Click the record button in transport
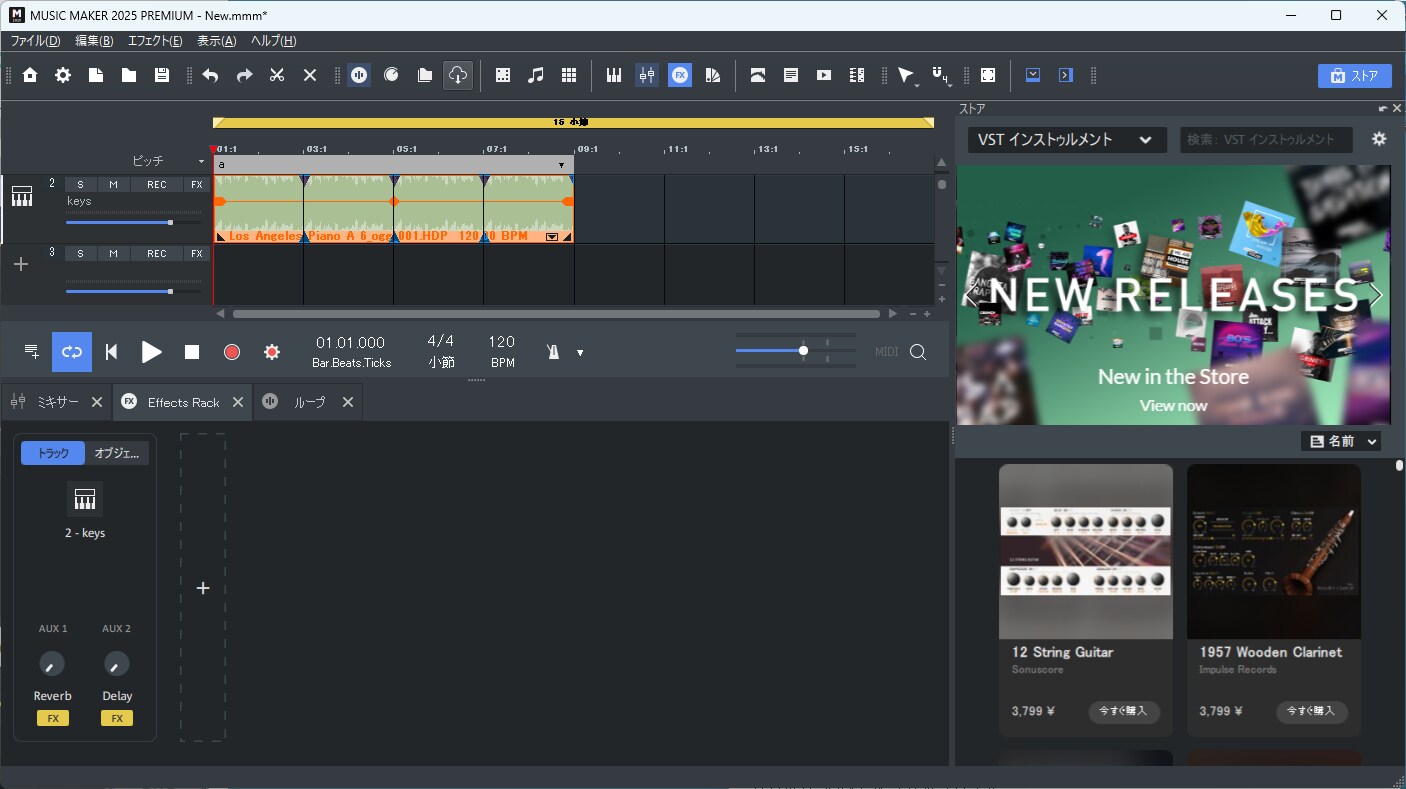Image resolution: width=1406 pixels, height=789 pixels. (x=232, y=352)
